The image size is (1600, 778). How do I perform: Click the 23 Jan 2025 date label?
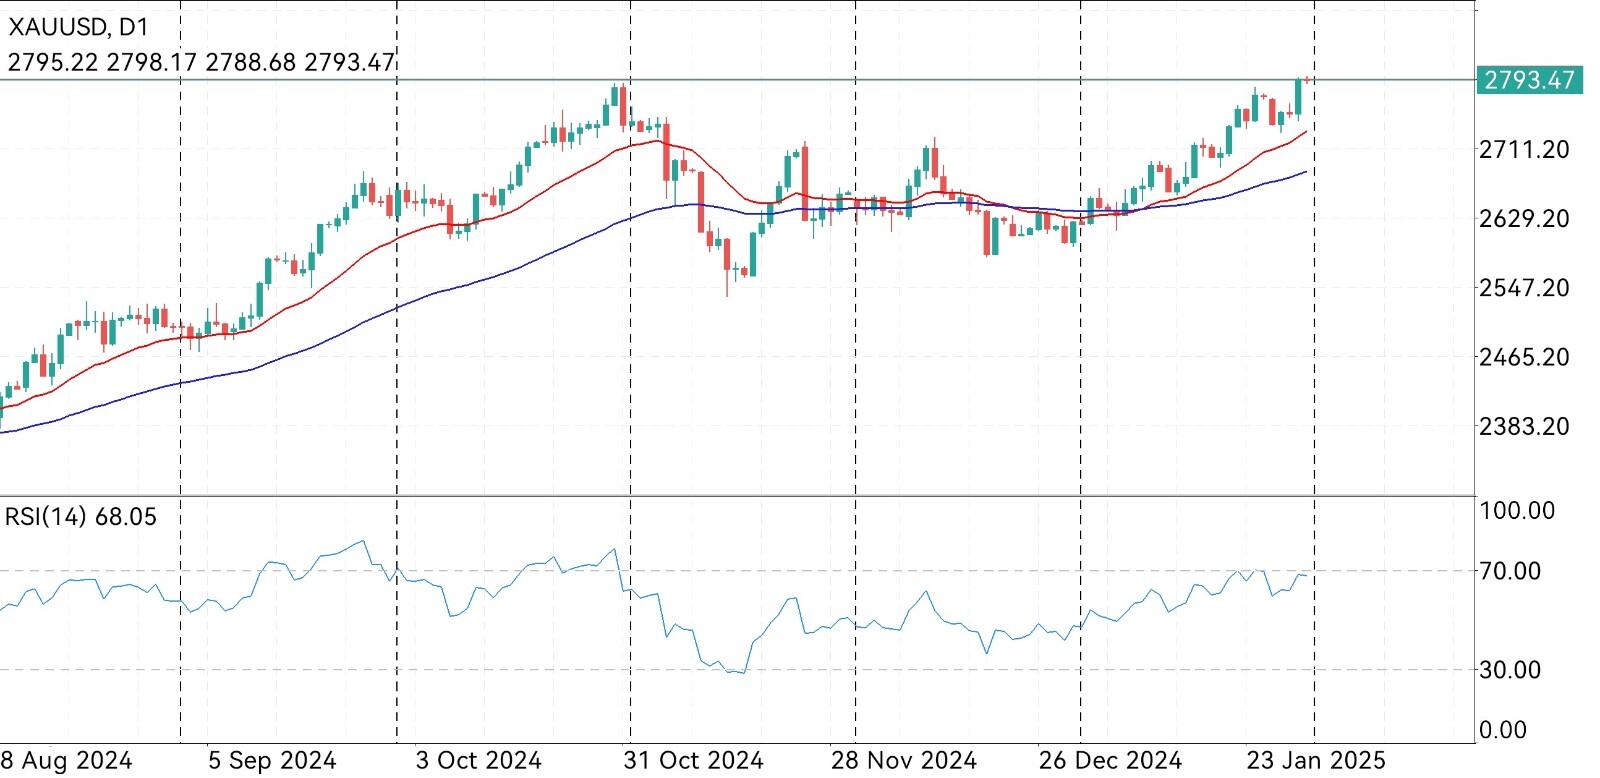1316,761
